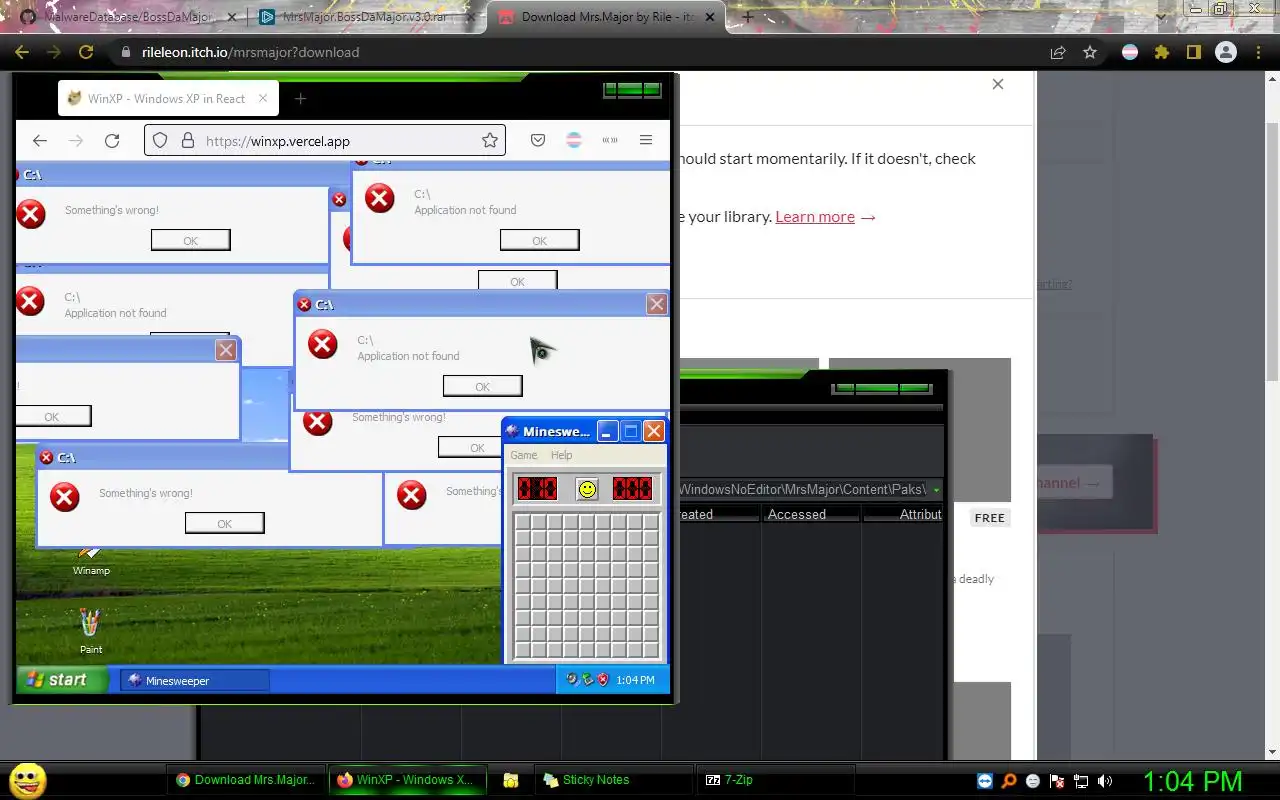Close the front C:\ error dialog with the X

pos(656,304)
